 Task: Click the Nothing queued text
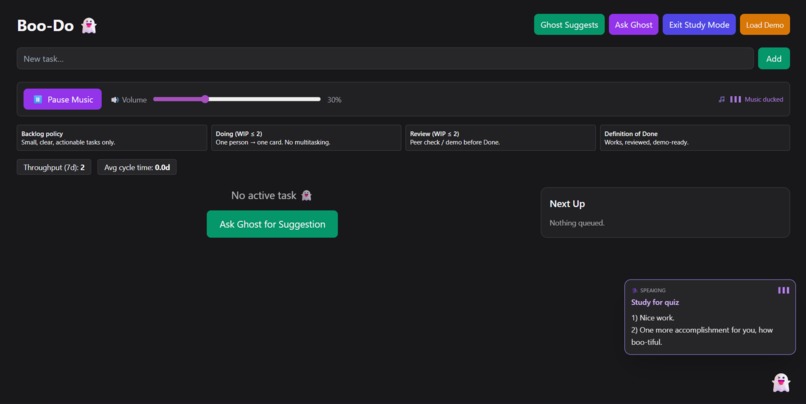pos(577,223)
